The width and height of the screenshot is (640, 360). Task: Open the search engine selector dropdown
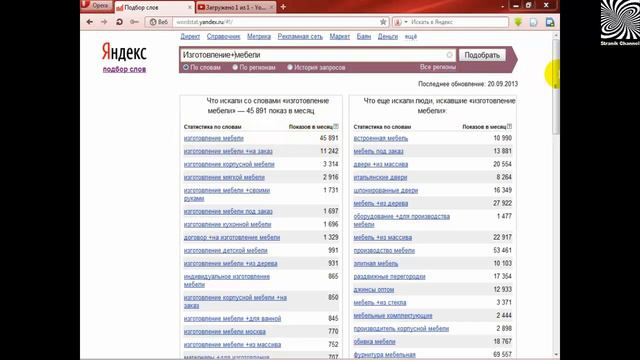(401, 22)
